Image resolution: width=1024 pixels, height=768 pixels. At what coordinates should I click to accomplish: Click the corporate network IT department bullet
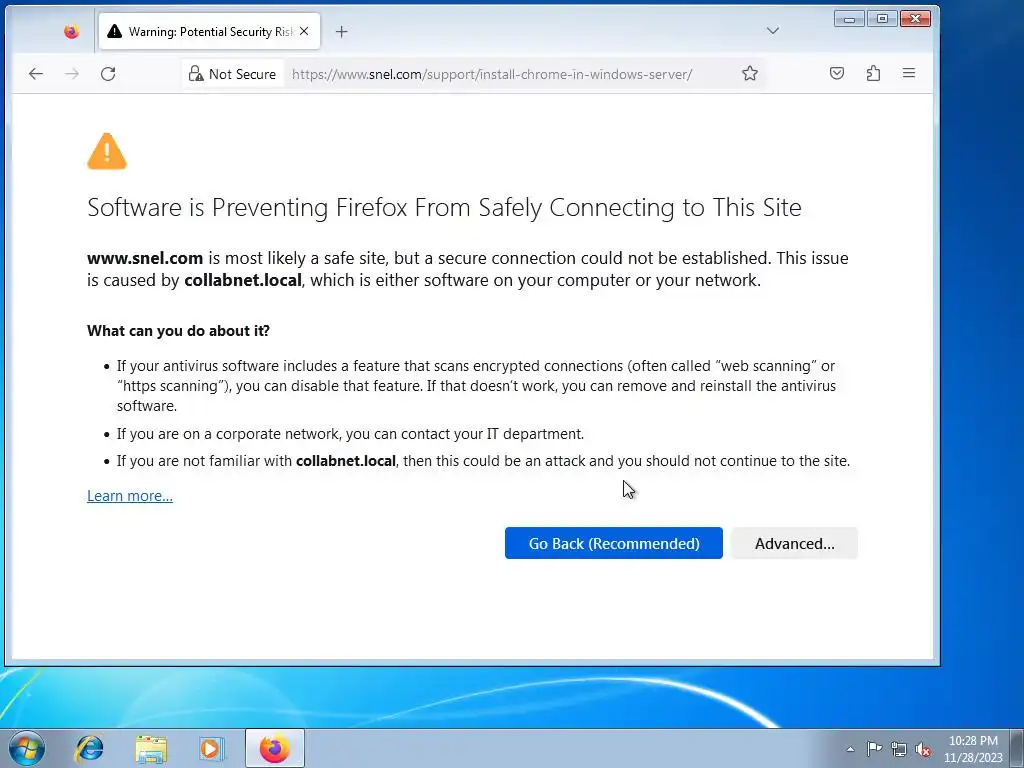tap(350, 434)
